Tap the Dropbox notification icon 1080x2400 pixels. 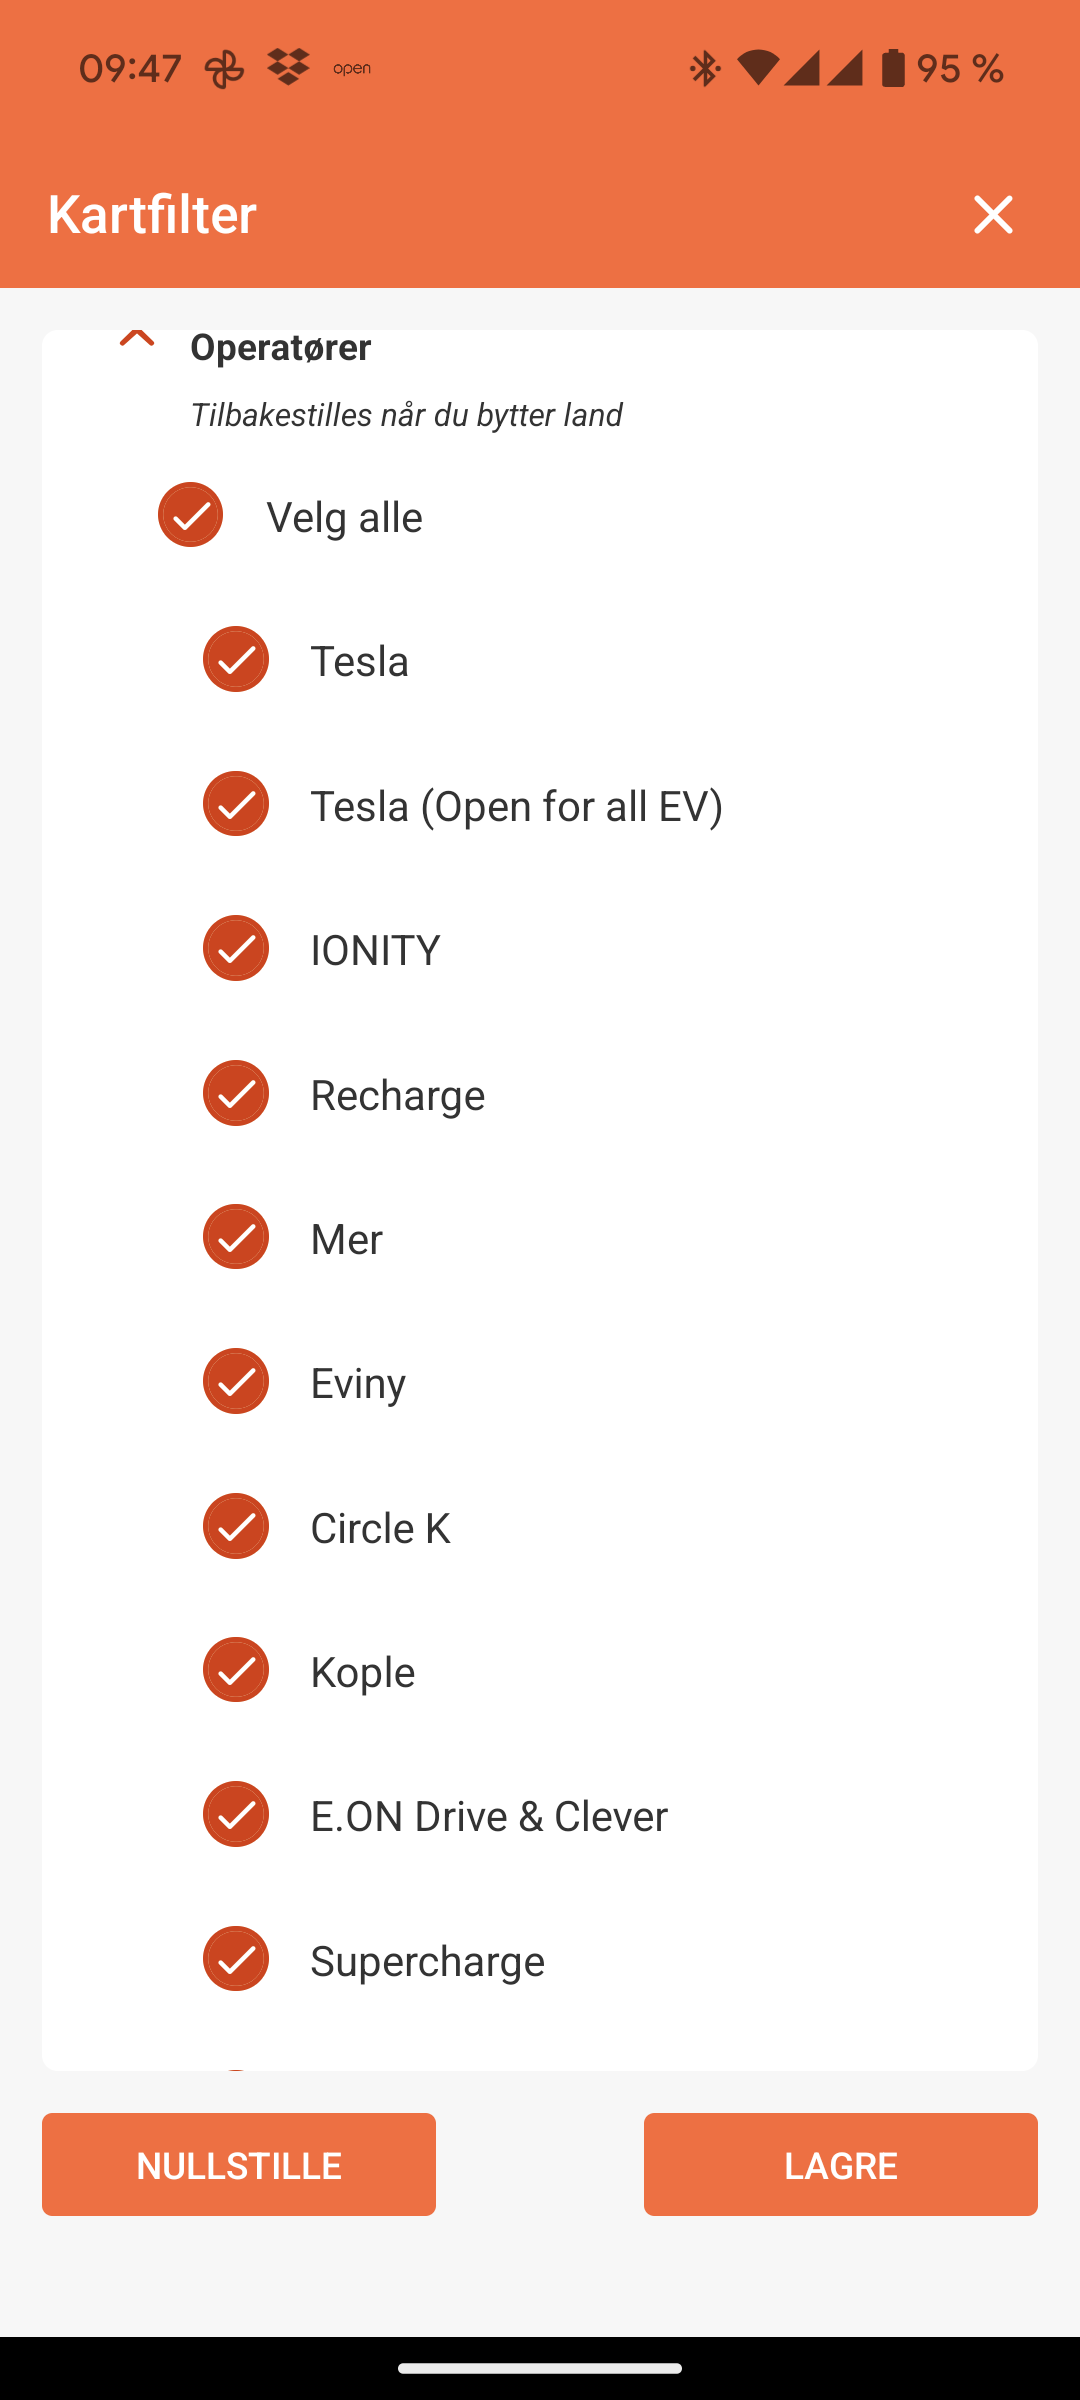(288, 68)
